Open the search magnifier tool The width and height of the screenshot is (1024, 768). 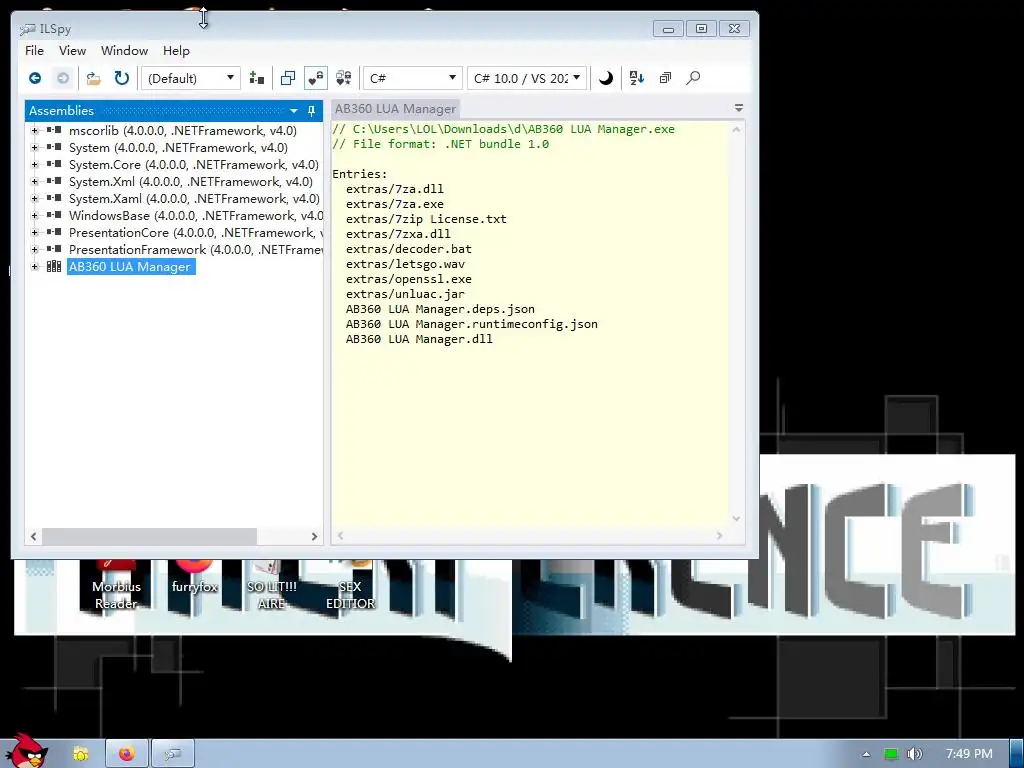click(693, 78)
